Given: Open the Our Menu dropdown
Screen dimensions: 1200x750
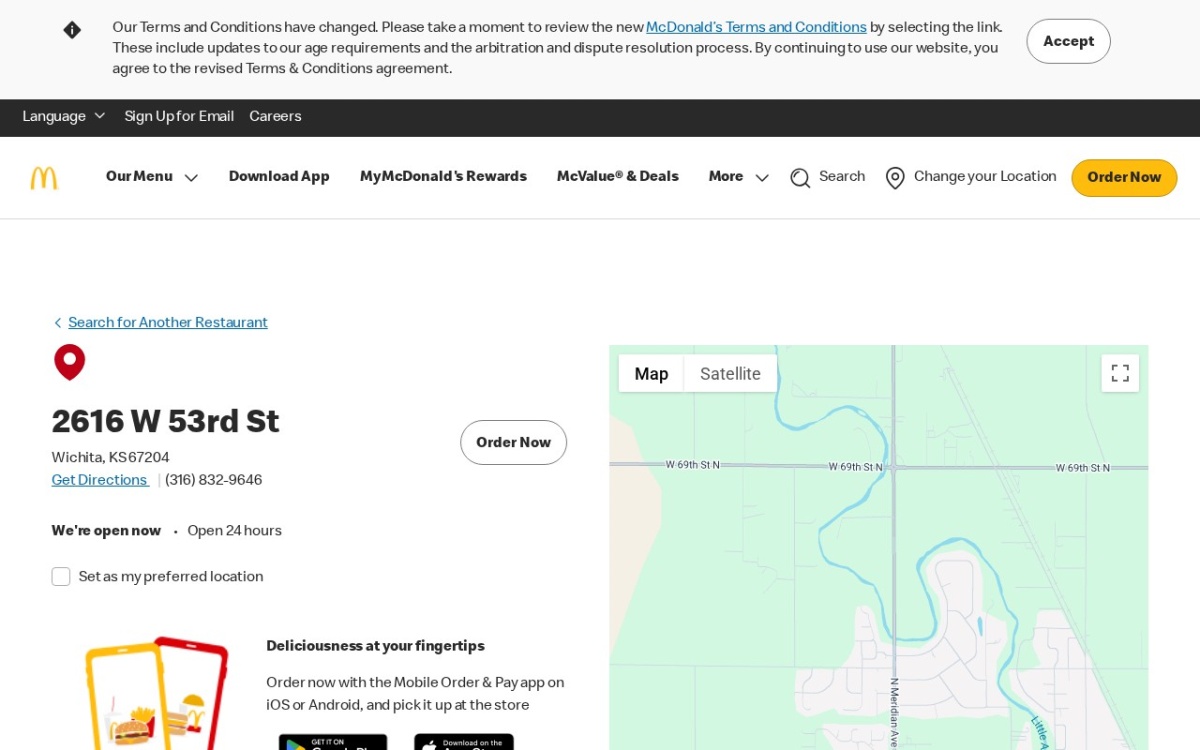Looking at the screenshot, I should (x=152, y=177).
